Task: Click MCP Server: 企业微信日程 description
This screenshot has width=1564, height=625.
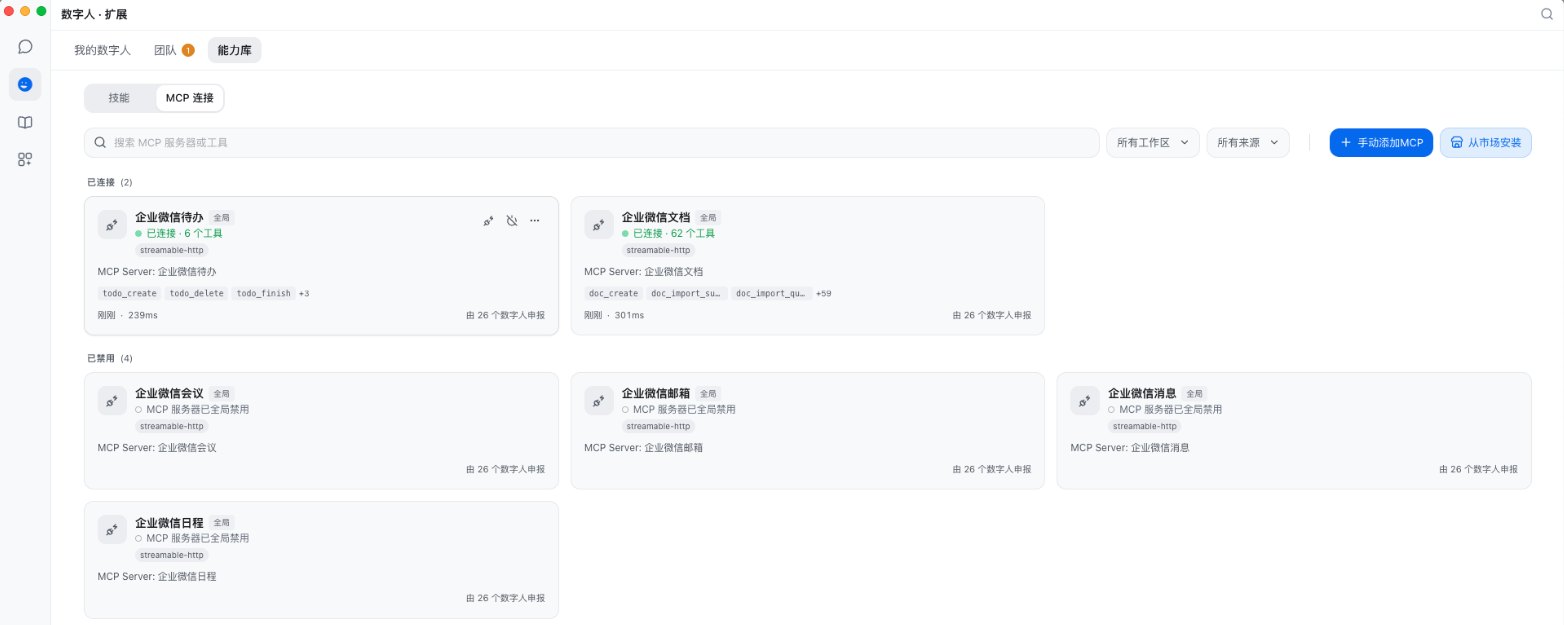Action: click(x=157, y=577)
